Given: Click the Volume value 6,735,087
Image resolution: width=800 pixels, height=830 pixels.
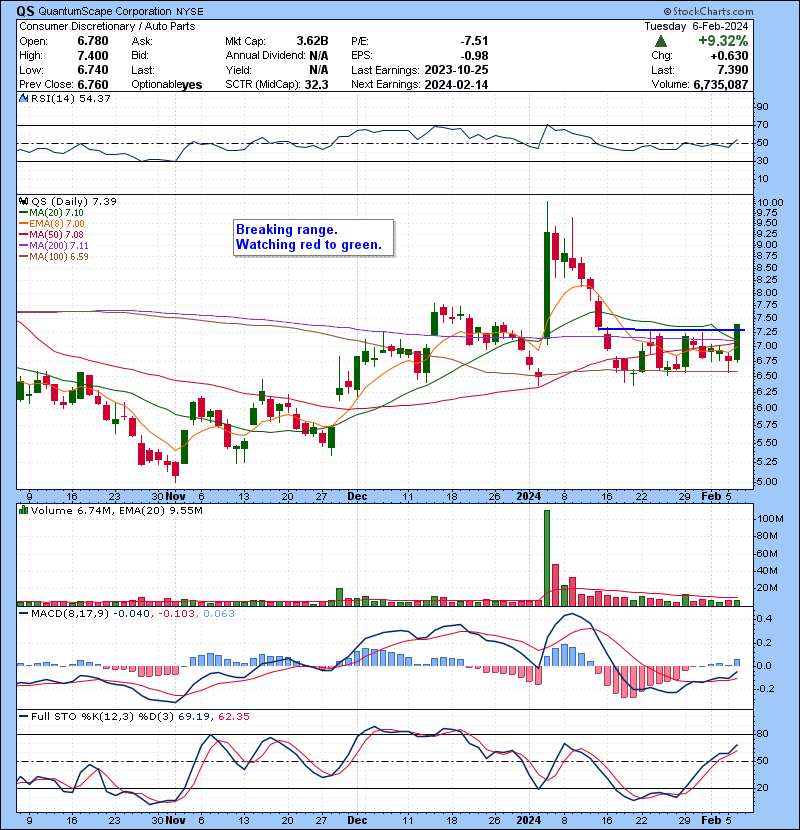Looking at the screenshot, I should (721, 85).
